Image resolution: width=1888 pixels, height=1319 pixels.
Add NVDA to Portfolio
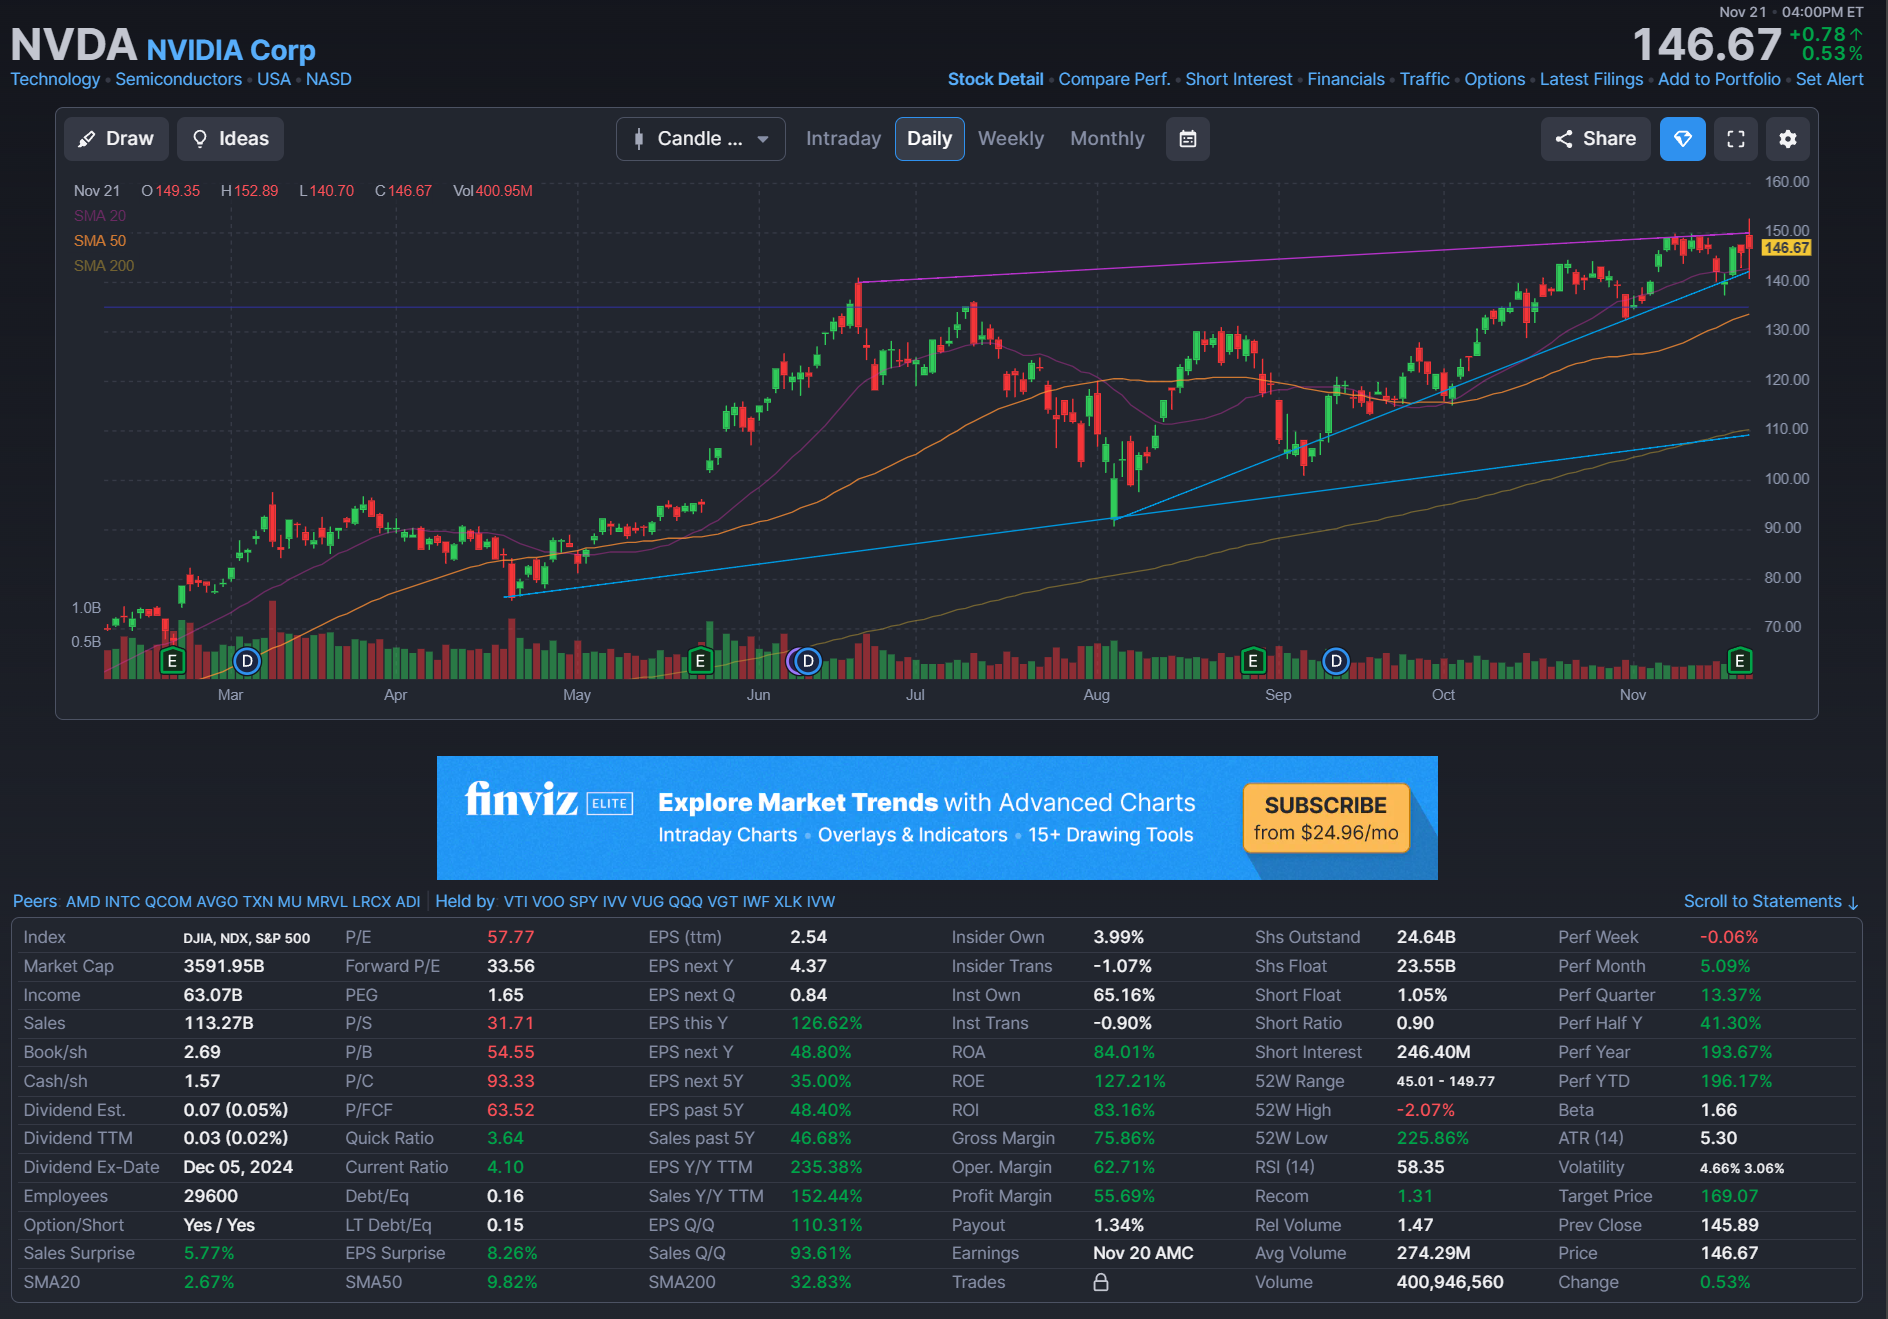[1719, 79]
